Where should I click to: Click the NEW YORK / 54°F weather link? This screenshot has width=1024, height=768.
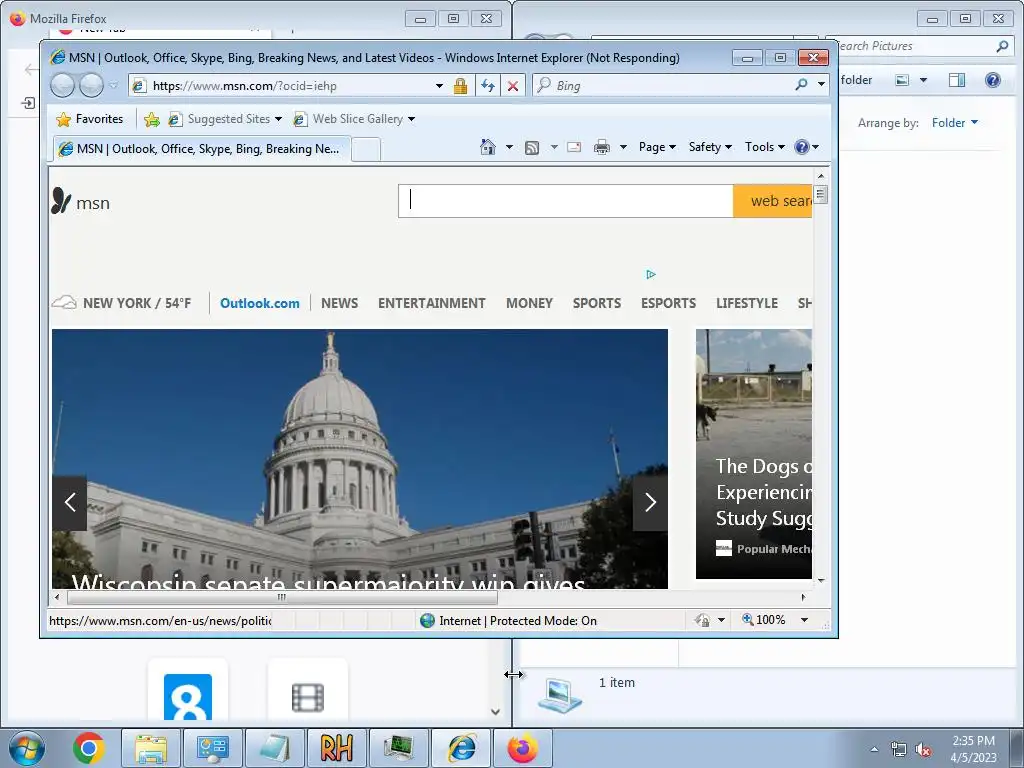click(x=121, y=303)
